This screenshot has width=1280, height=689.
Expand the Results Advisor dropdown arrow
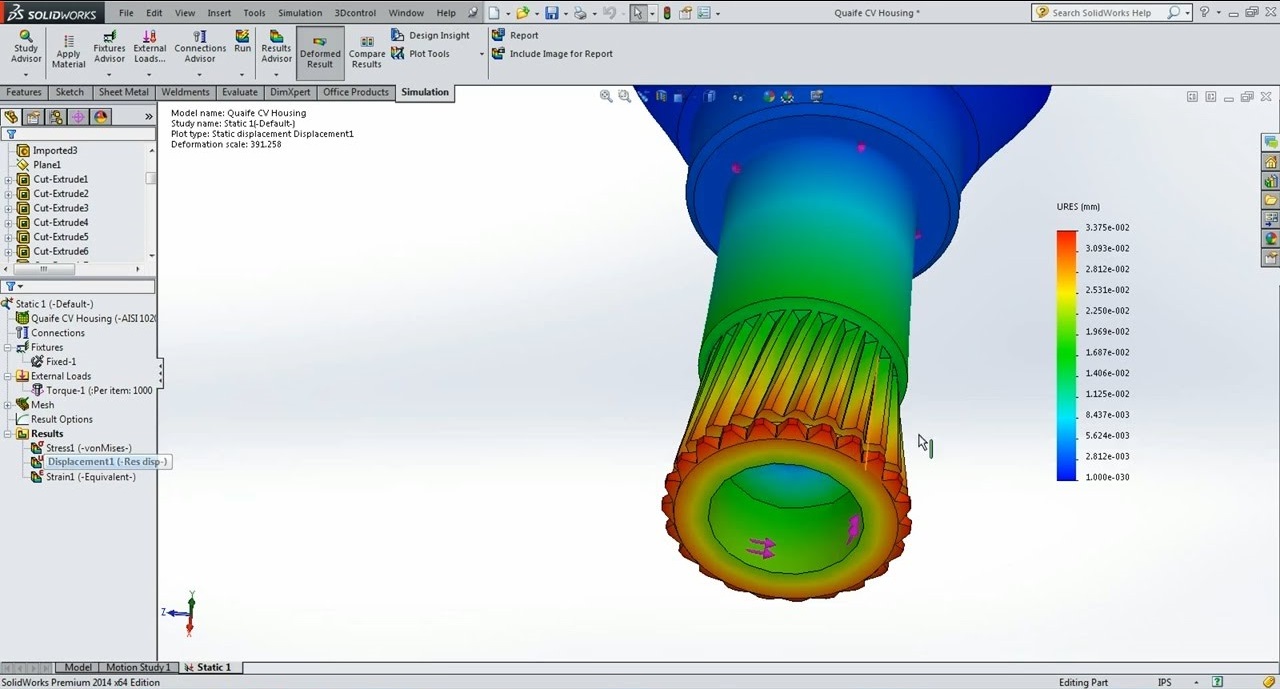276,74
